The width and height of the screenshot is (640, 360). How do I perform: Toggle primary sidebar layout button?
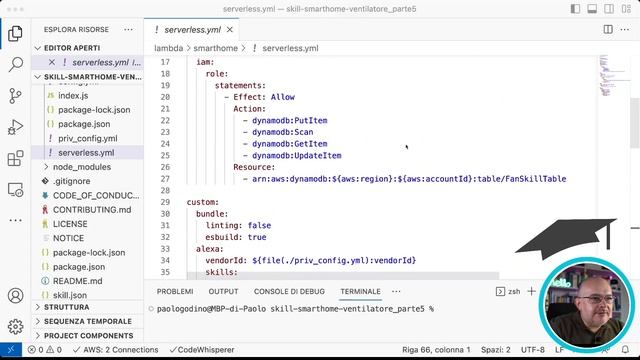coord(575,9)
